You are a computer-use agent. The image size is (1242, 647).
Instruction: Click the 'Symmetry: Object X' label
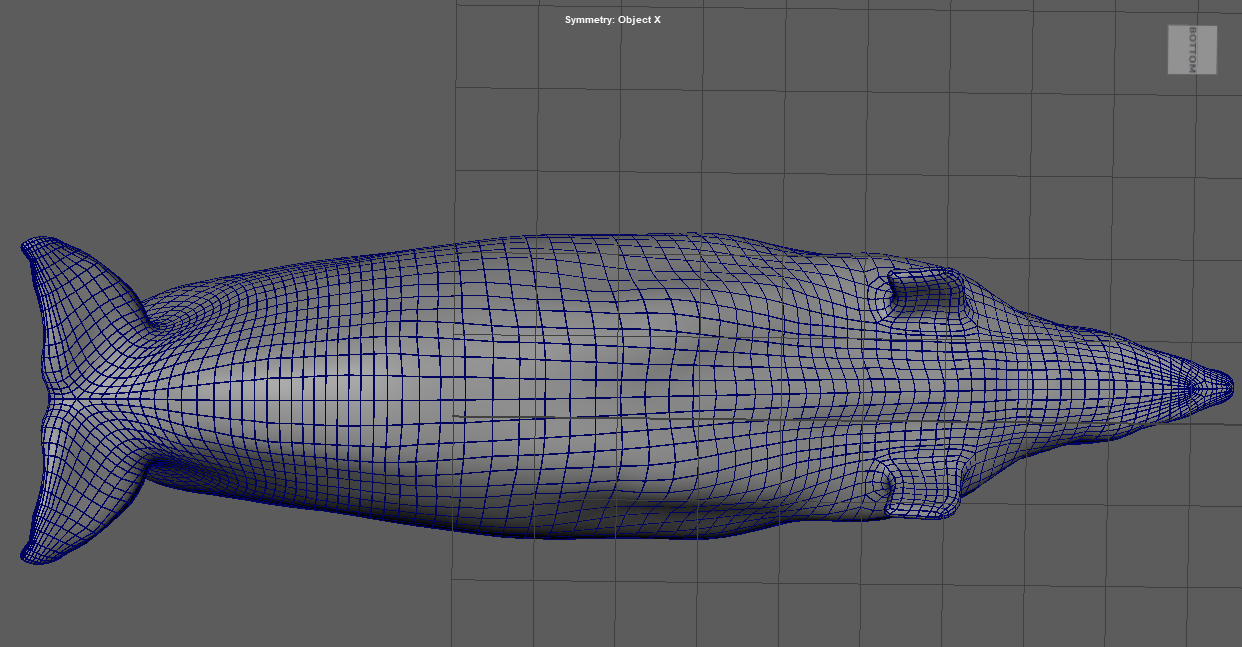tap(613, 20)
